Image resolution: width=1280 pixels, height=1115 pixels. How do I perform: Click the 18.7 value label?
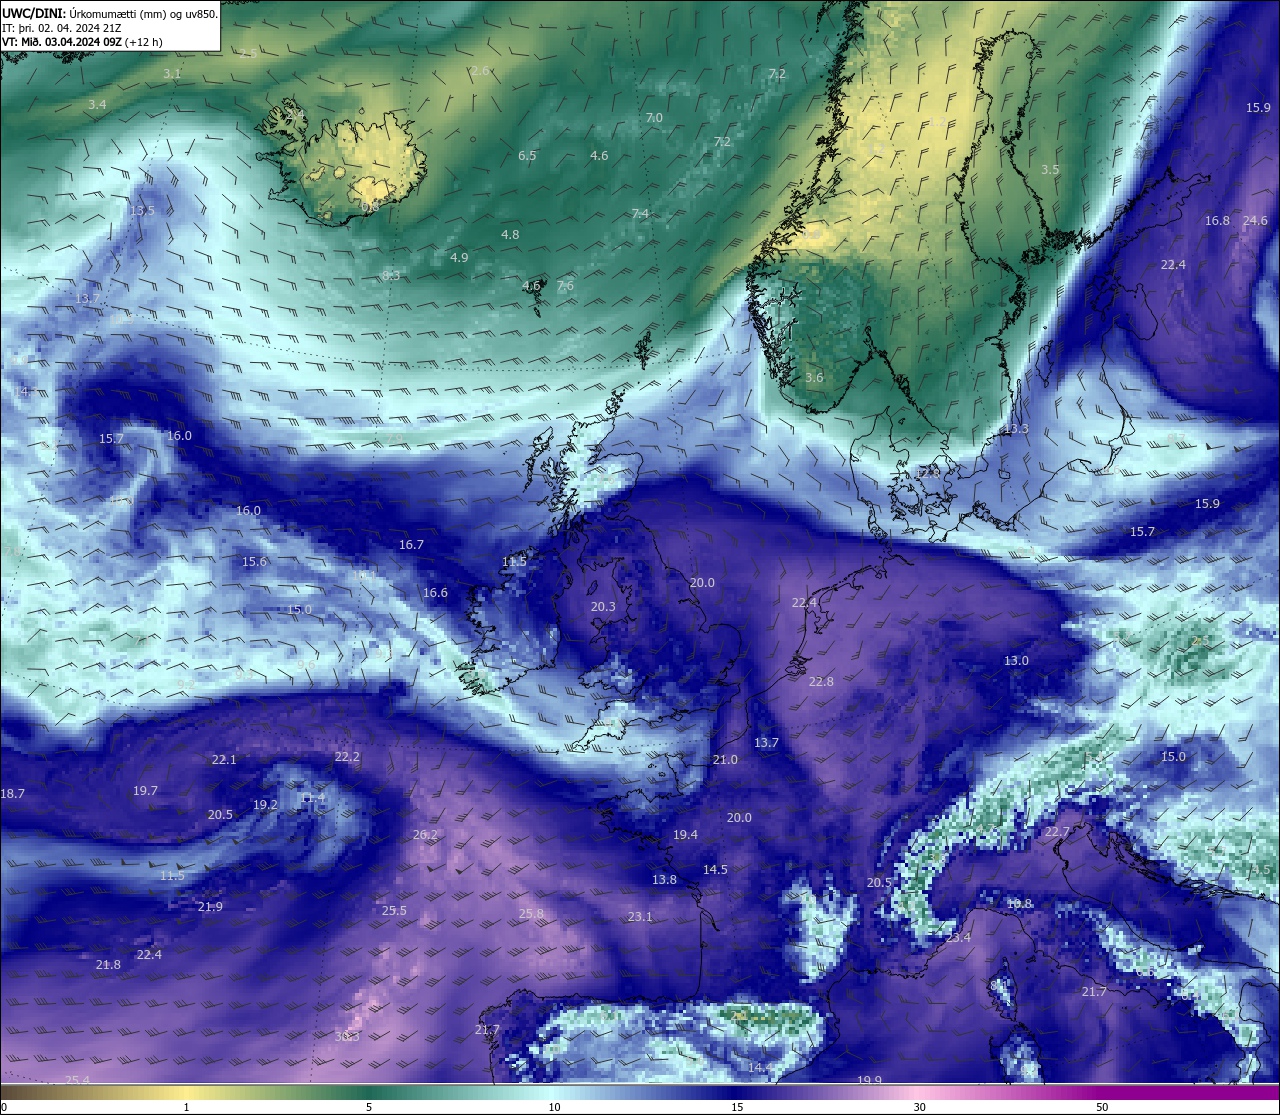pyautogui.click(x=12, y=794)
